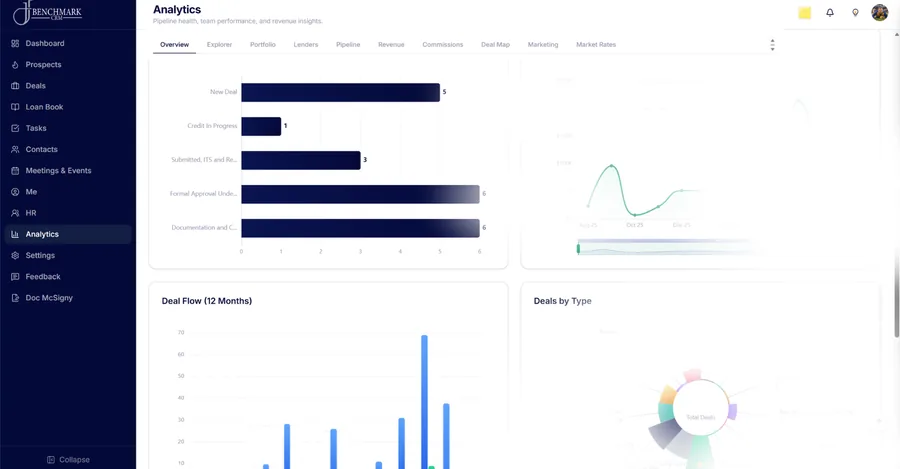Switch to the Market Rates tab
The width and height of the screenshot is (900, 469).
[x=596, y=45]
